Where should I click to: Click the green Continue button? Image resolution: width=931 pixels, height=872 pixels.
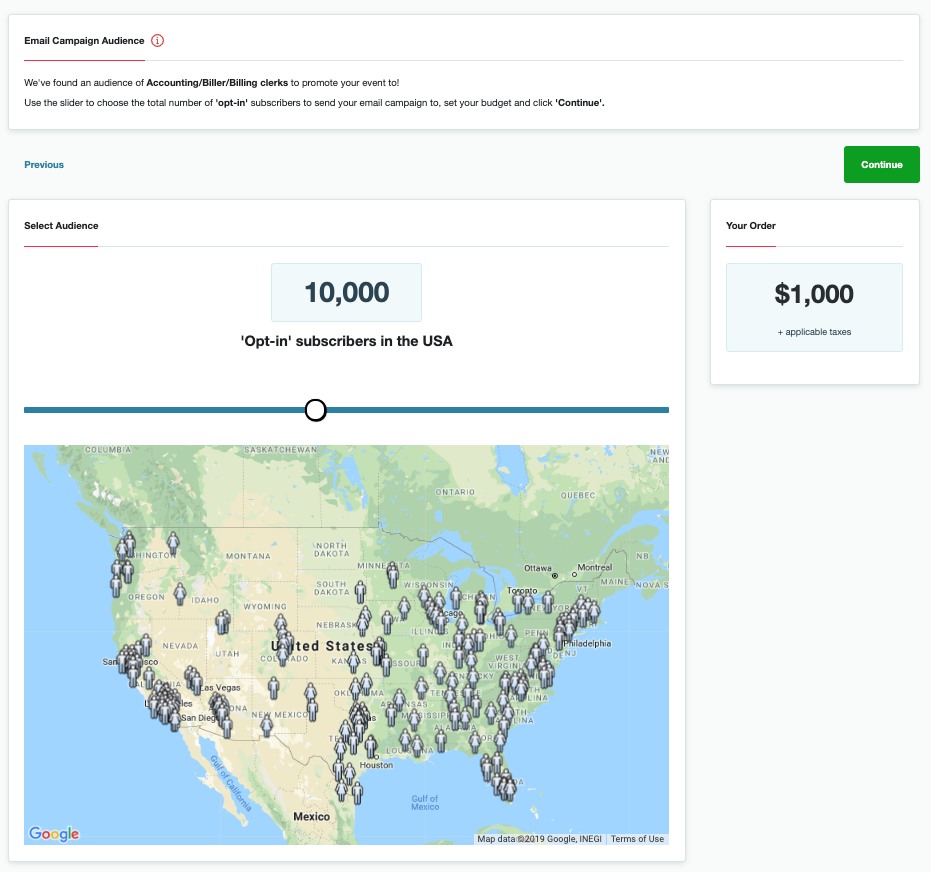pos(881,164)
